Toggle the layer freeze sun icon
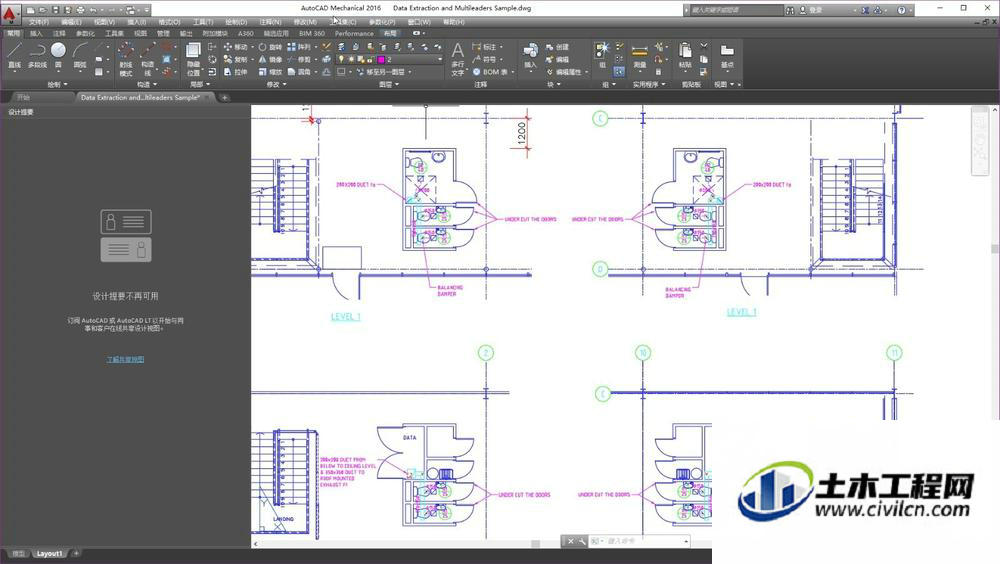Image resolution: width=1000 pixels, height=564 pixels. point(351,59)
